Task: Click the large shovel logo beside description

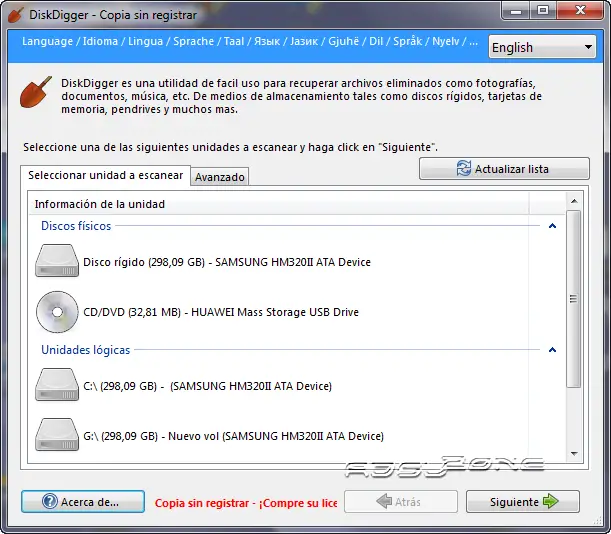Action: point(36,92)
